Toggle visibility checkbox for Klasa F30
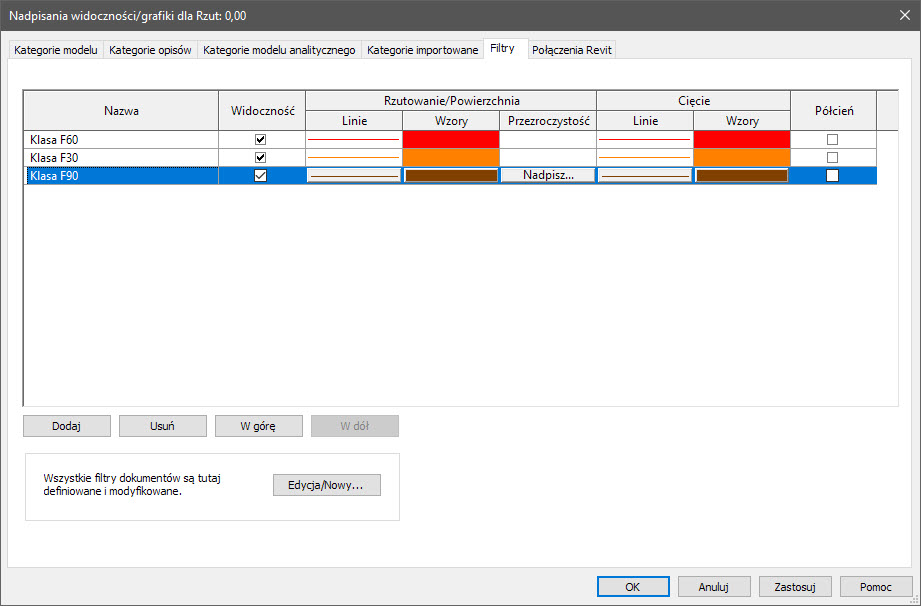Image resolution: width=921 pixels, height=606 pixels. pos(261,158)
